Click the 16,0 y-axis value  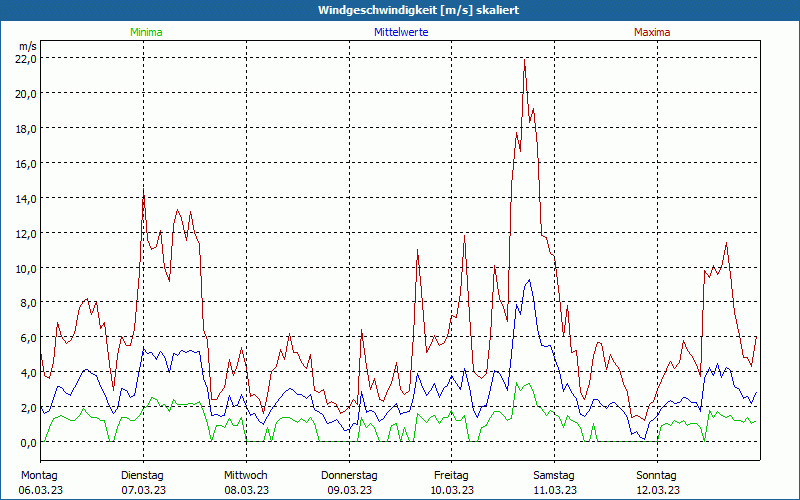click(x=26, y=164)
